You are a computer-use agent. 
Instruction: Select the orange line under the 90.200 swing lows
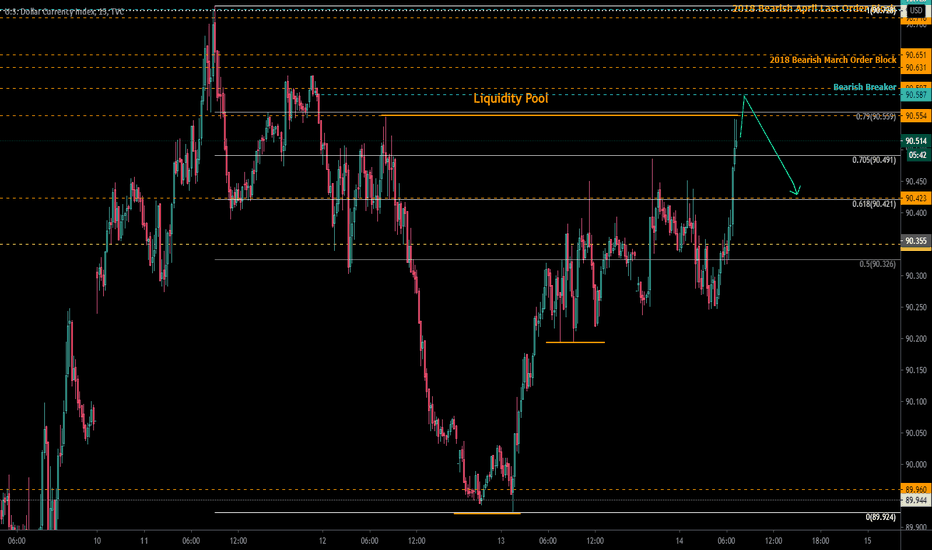(x=575, y=342)
